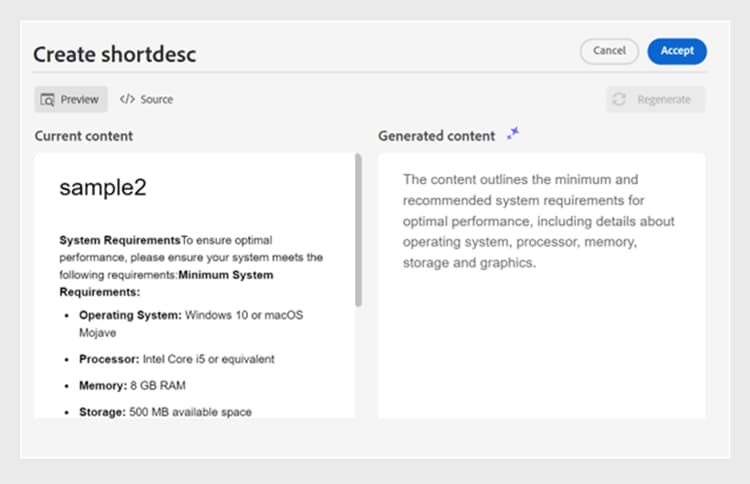Screen dimensions: 750x484
Task: Click the AI sparkle icon beside Generated content
Action: [513, 133]
